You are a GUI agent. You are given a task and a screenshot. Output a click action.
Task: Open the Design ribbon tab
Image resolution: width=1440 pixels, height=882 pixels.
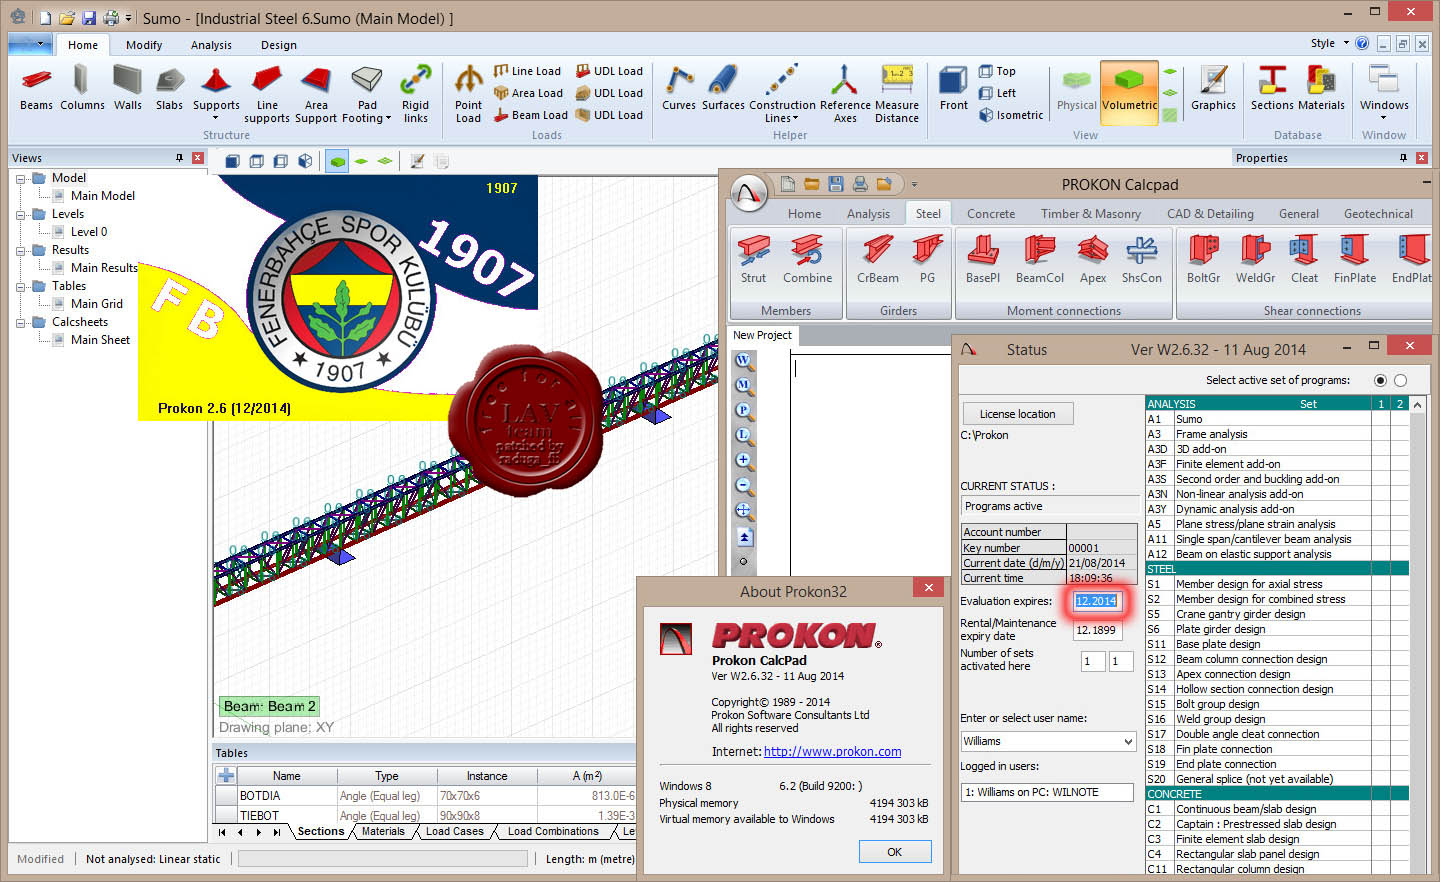point(279,45)
